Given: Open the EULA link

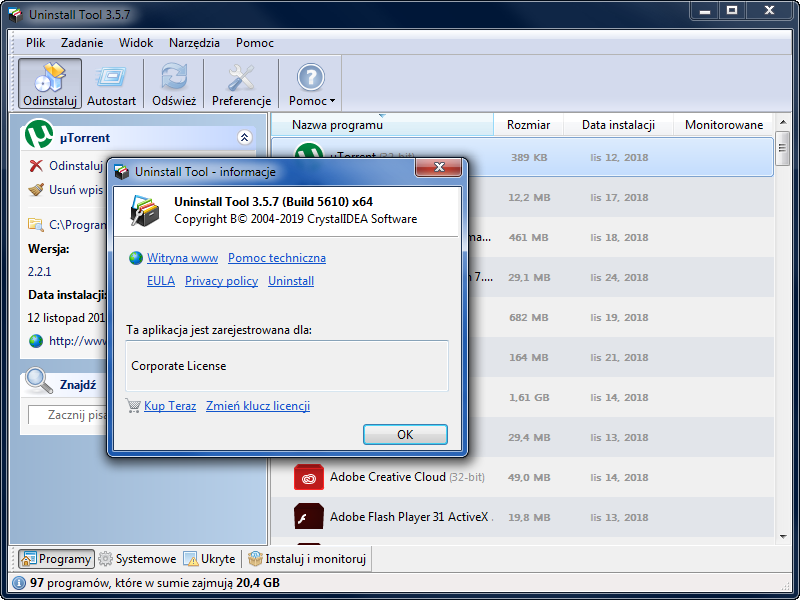Looking at the screenshot, I should (161, 281).
